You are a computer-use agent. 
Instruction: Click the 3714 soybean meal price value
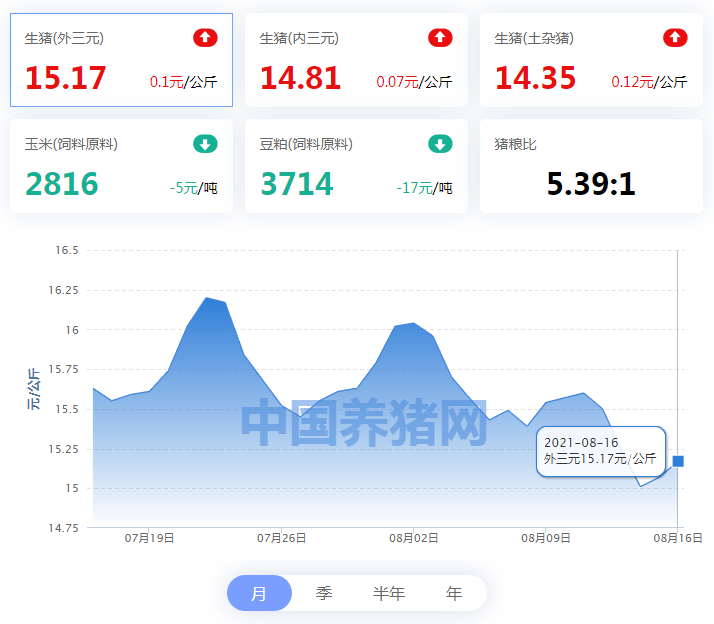coord(297,184)
